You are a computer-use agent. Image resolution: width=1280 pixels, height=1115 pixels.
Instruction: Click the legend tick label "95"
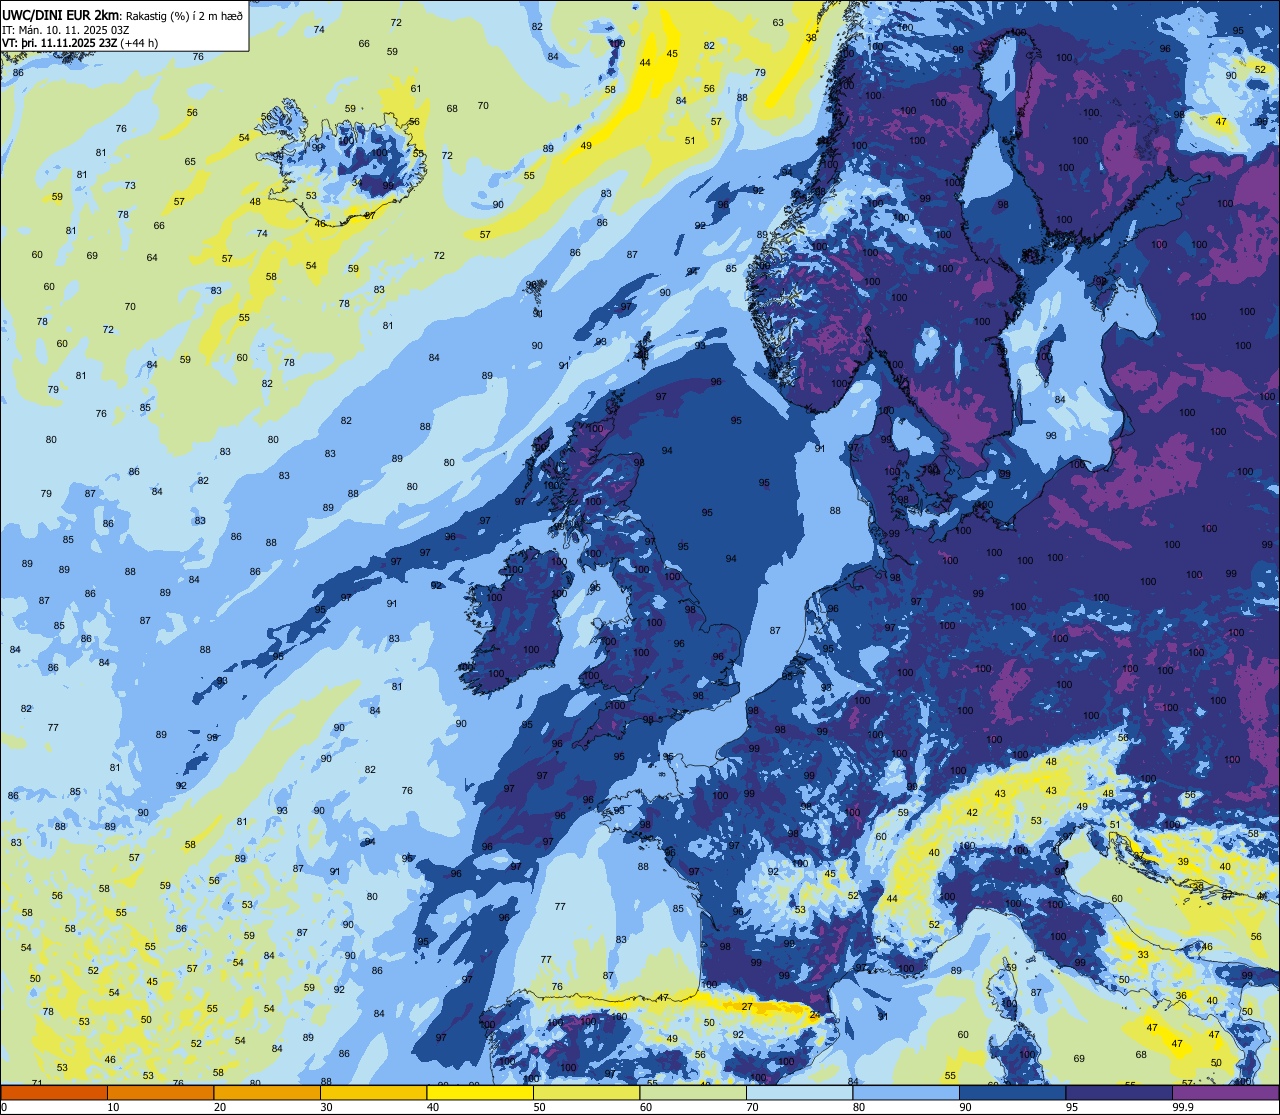click(1072, 1107)
